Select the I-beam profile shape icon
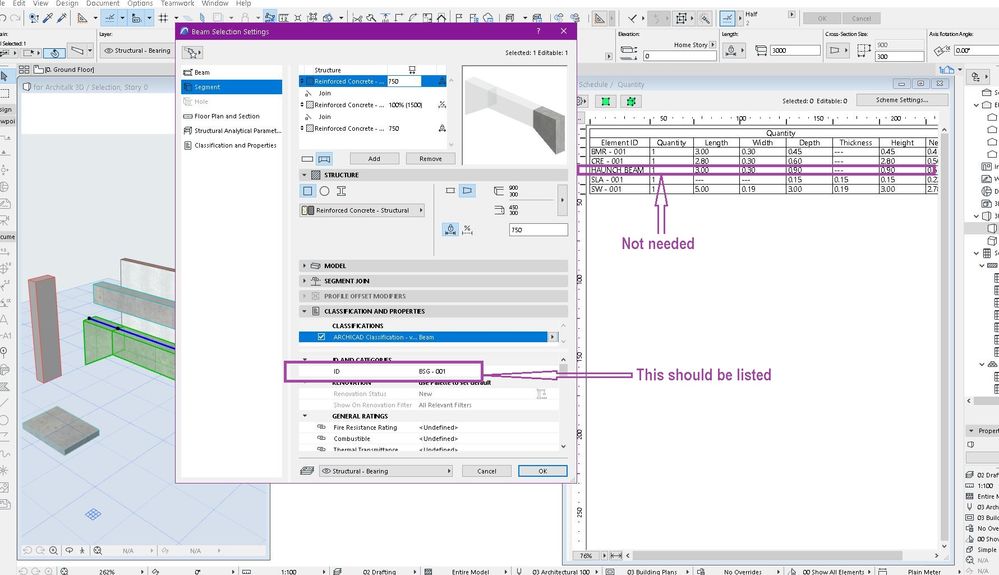999x575 pixels. pos(341,191)
